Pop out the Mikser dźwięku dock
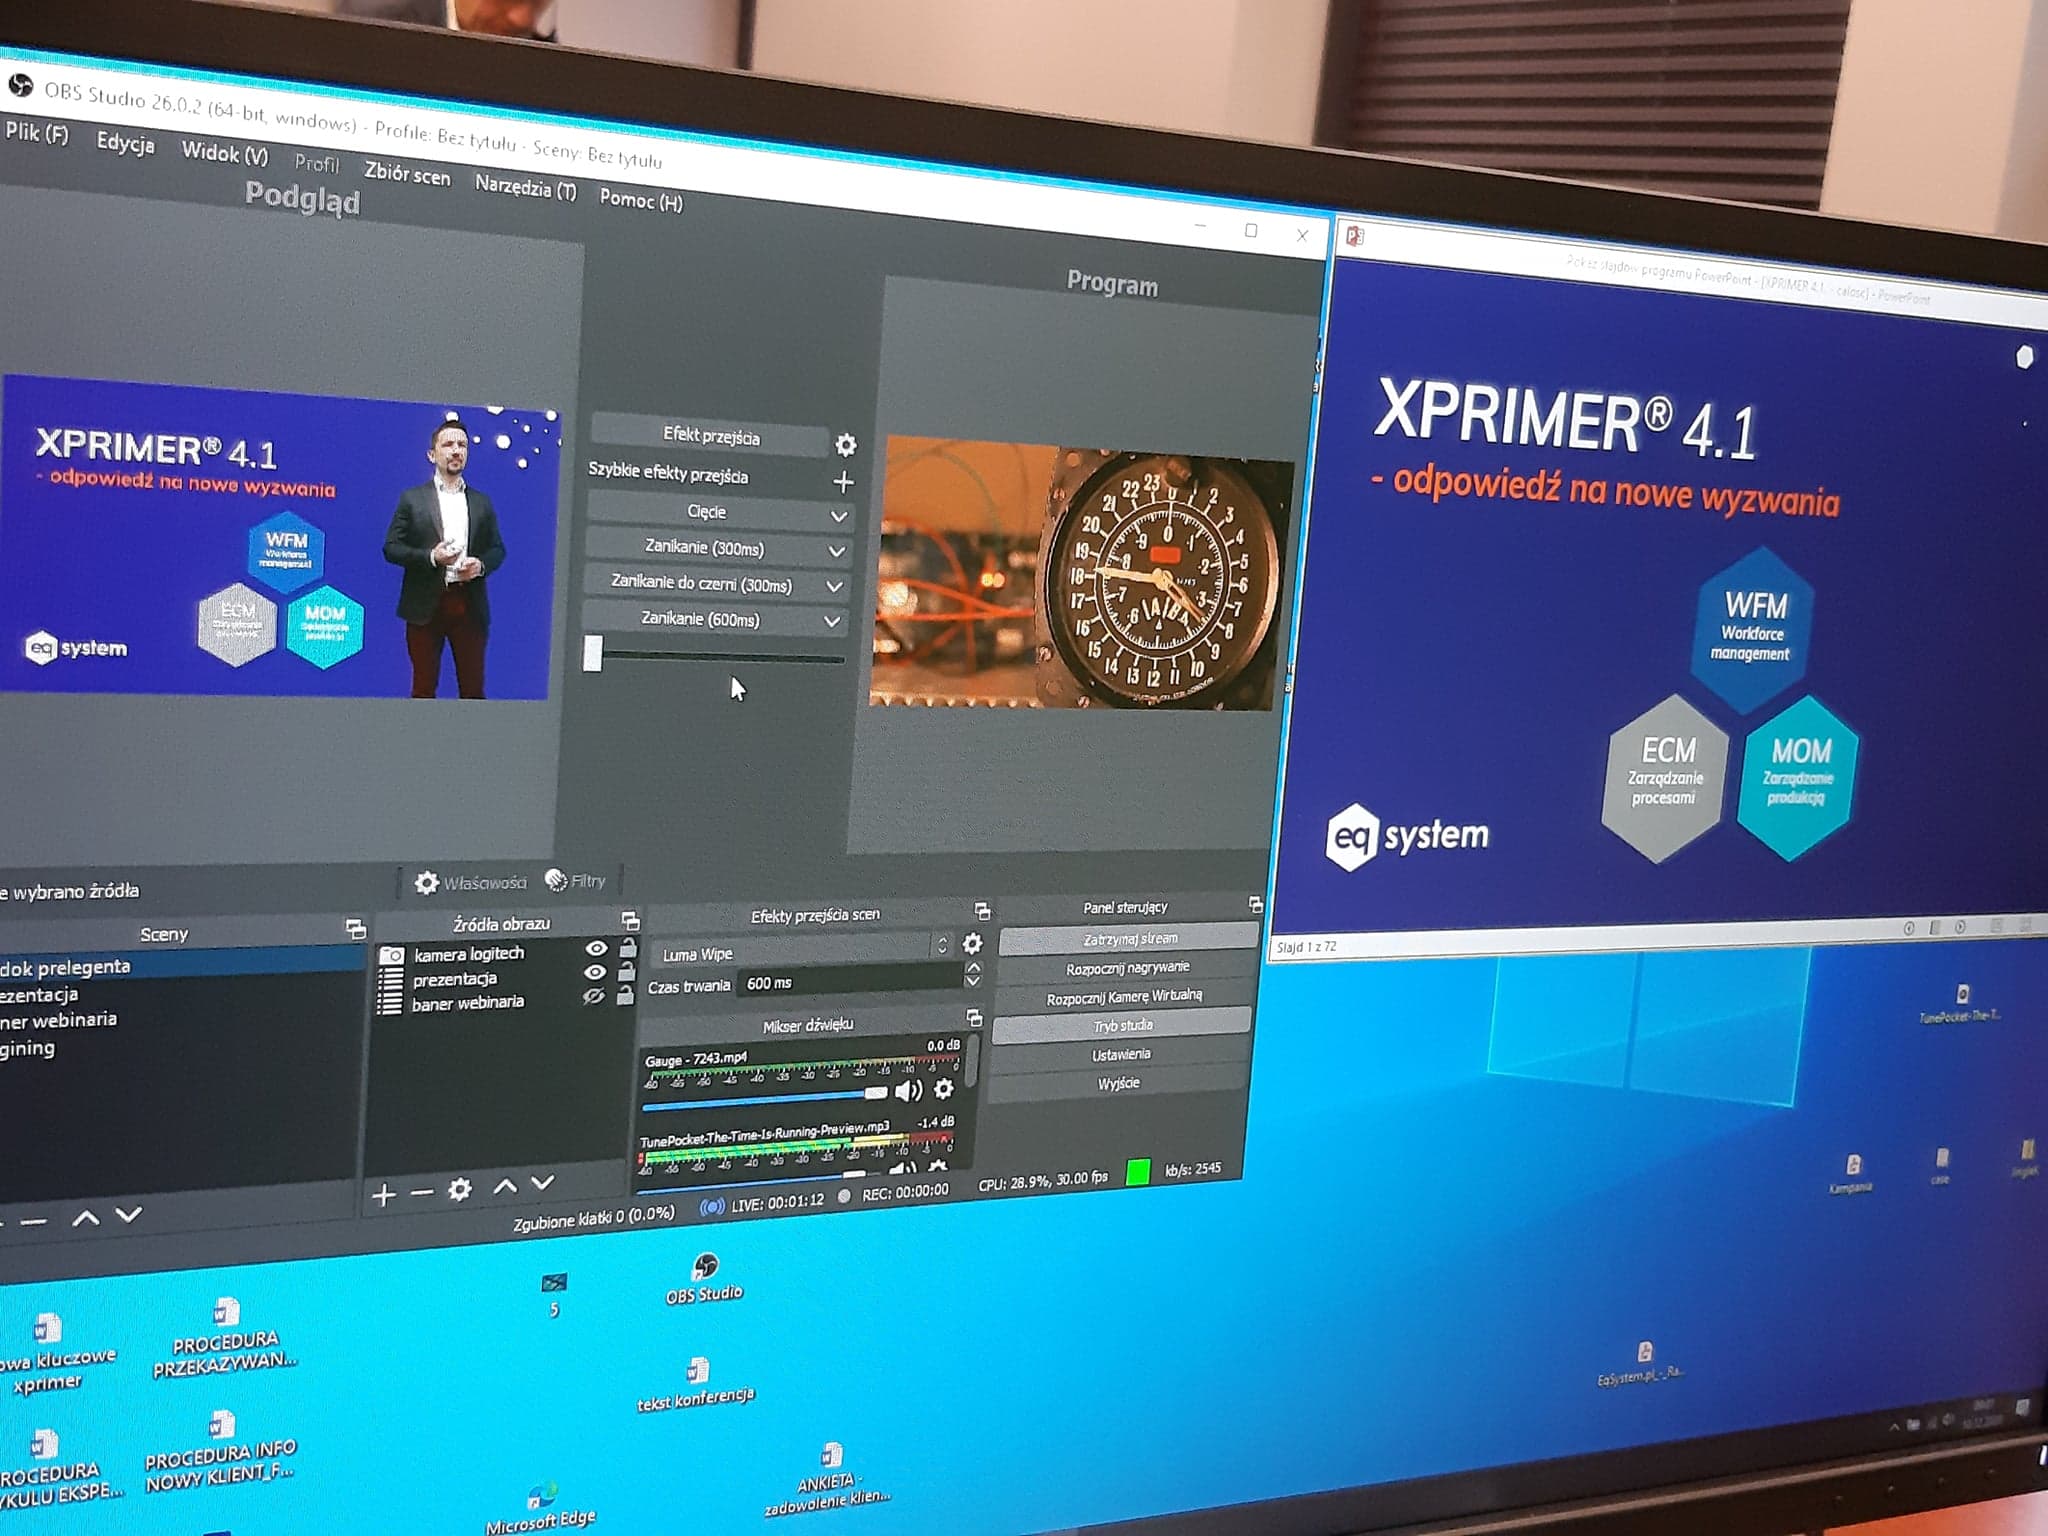This screenshot has height=1536, width=2048. point(974,1018)
